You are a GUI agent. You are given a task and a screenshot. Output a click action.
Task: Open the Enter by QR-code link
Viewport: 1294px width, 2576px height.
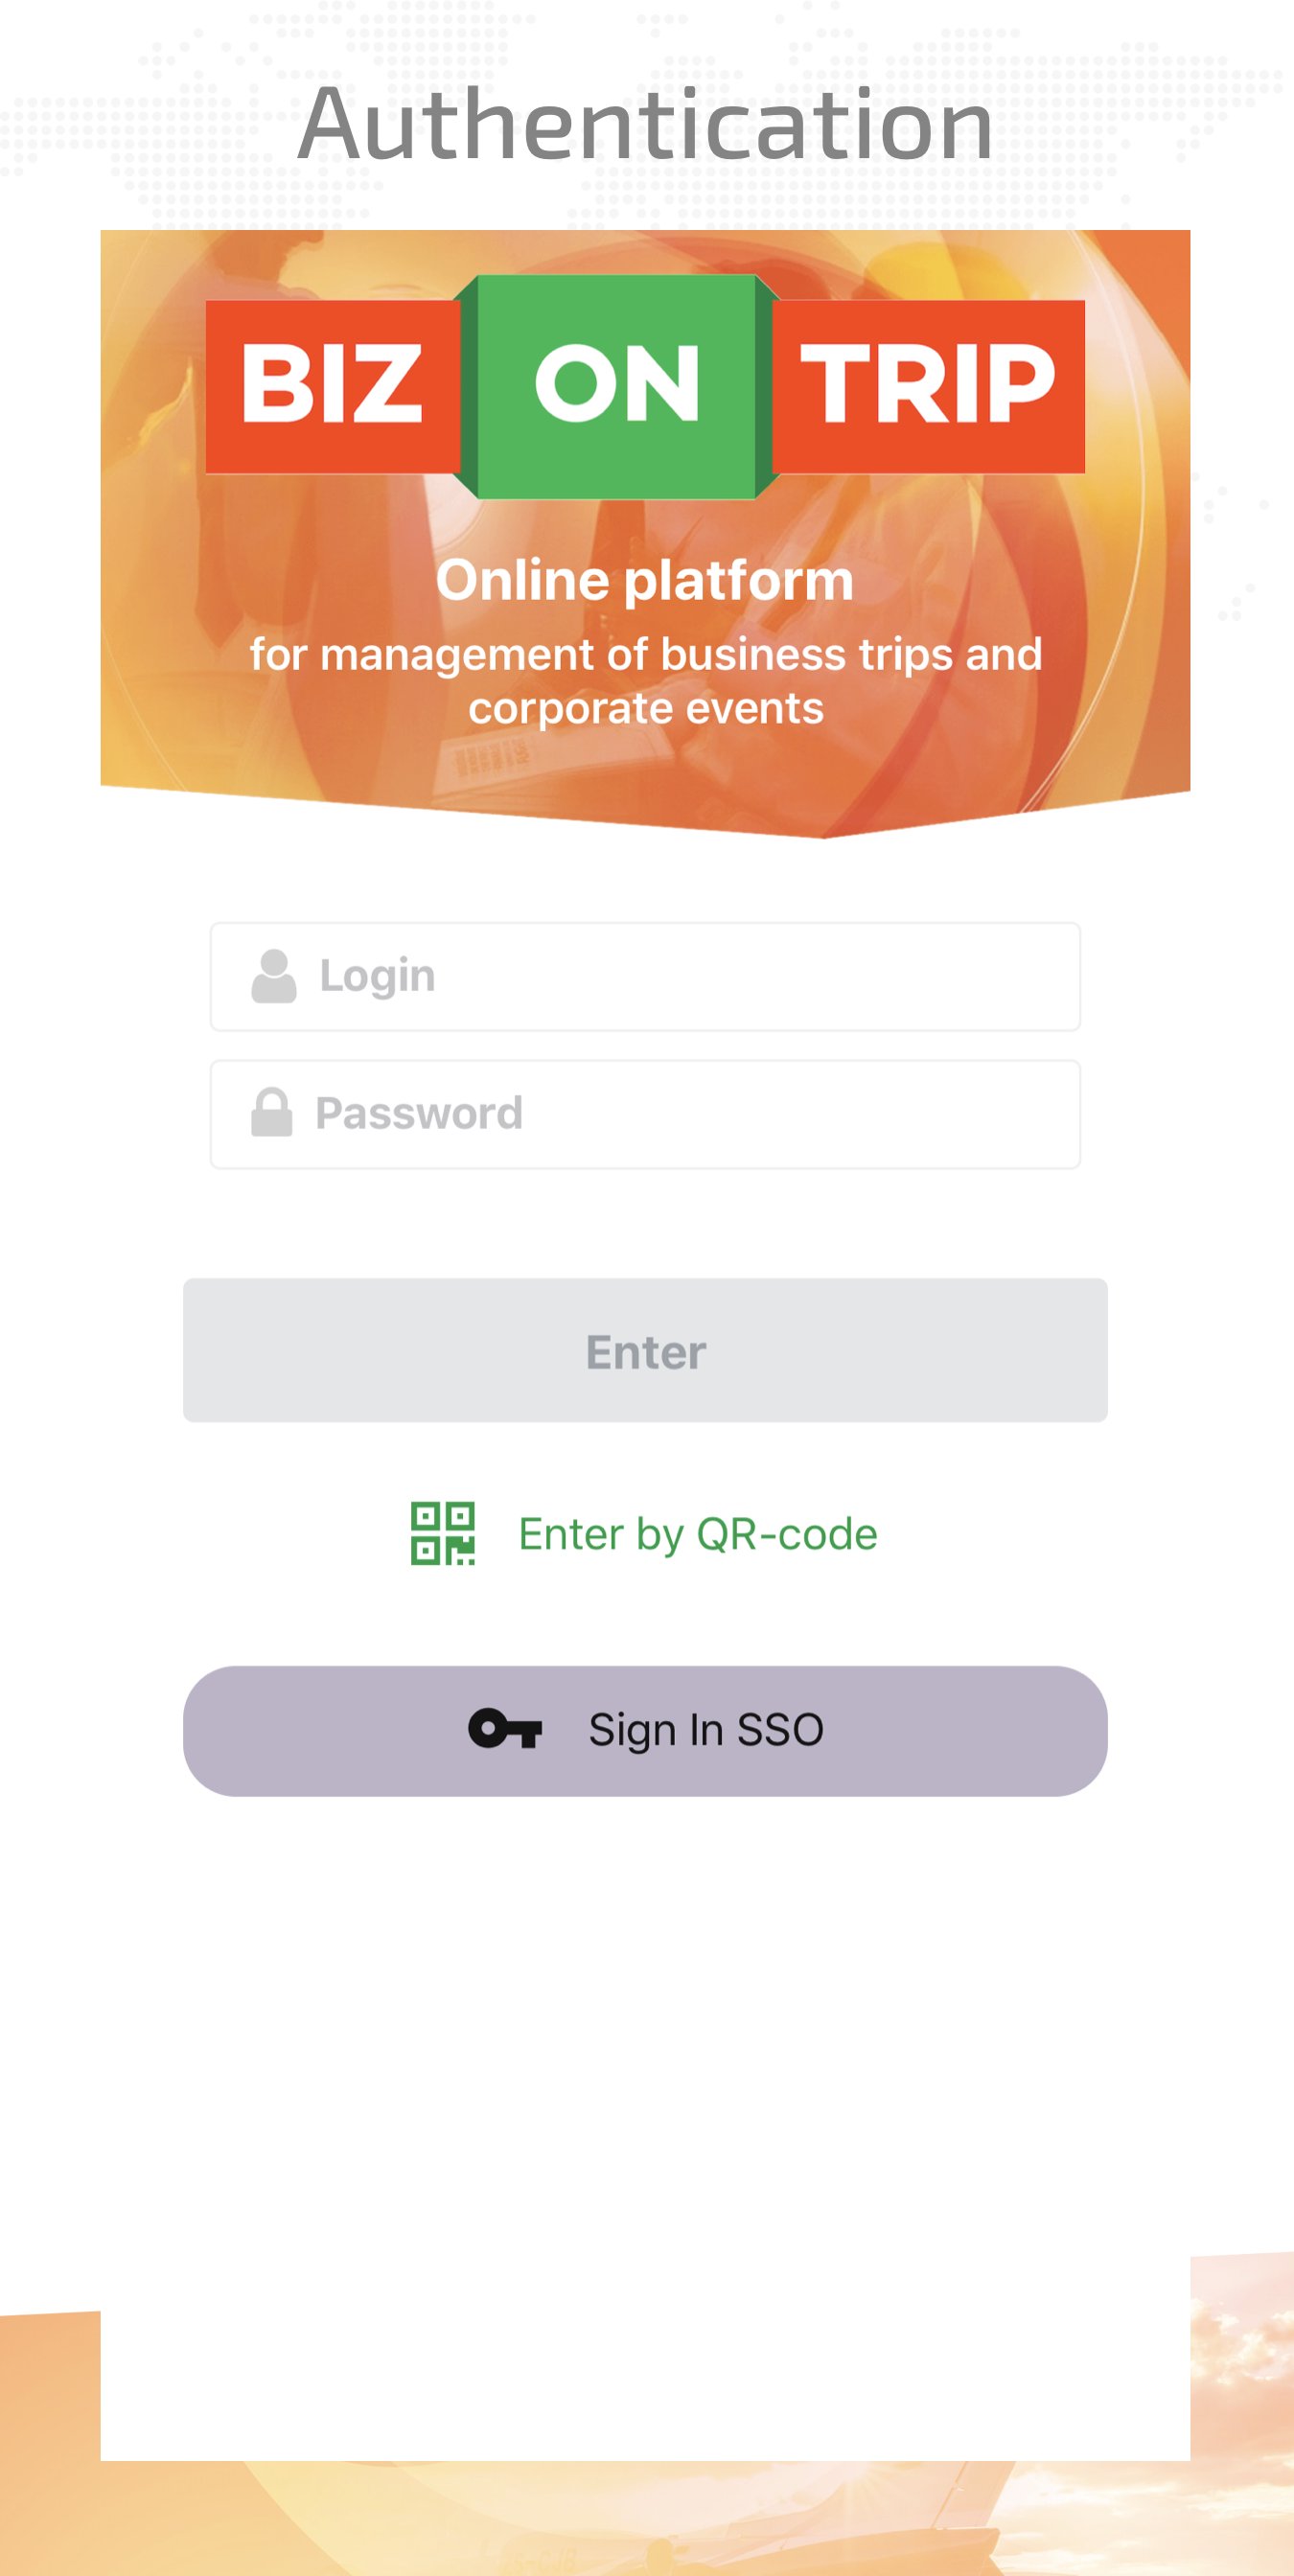(697, 1534)
